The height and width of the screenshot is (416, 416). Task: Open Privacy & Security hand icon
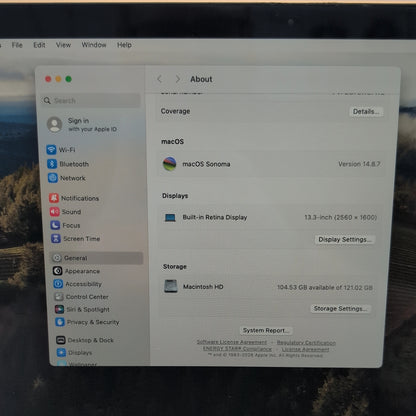pos(60,322)
